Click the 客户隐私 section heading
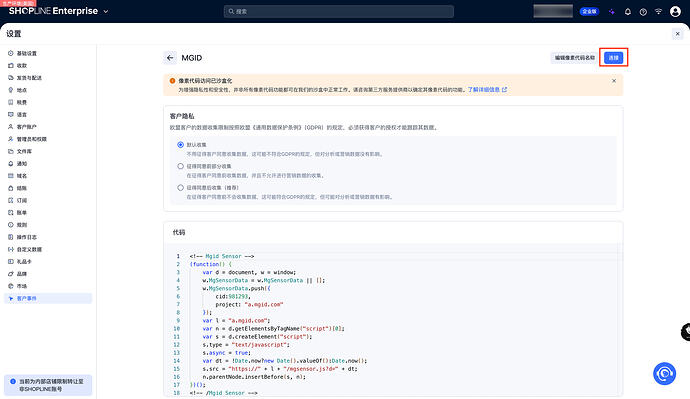690x399 pixels. [x=182, y=116]
